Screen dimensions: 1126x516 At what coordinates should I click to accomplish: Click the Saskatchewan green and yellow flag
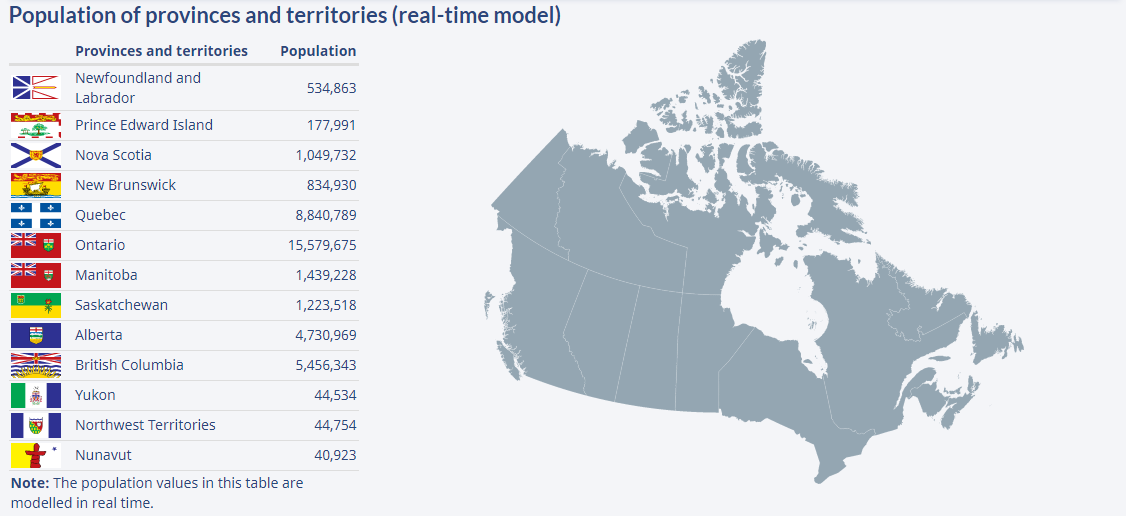tap(36, 306)
